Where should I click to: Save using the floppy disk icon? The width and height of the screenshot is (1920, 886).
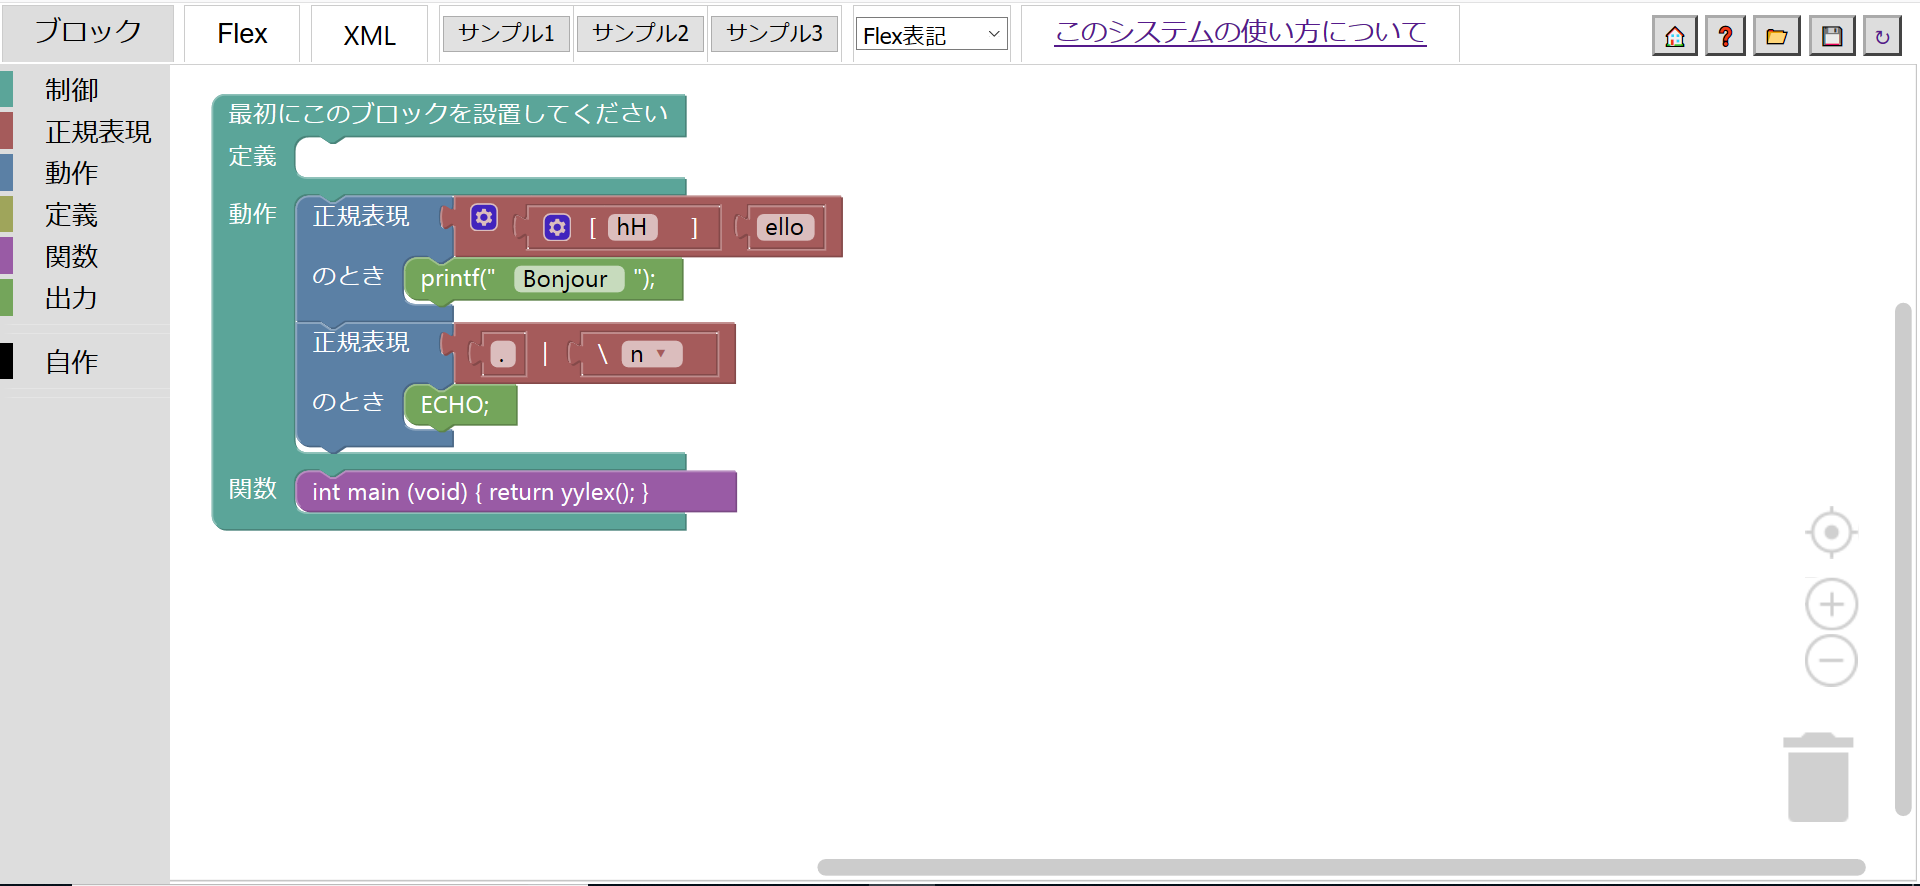[1832, 37]
